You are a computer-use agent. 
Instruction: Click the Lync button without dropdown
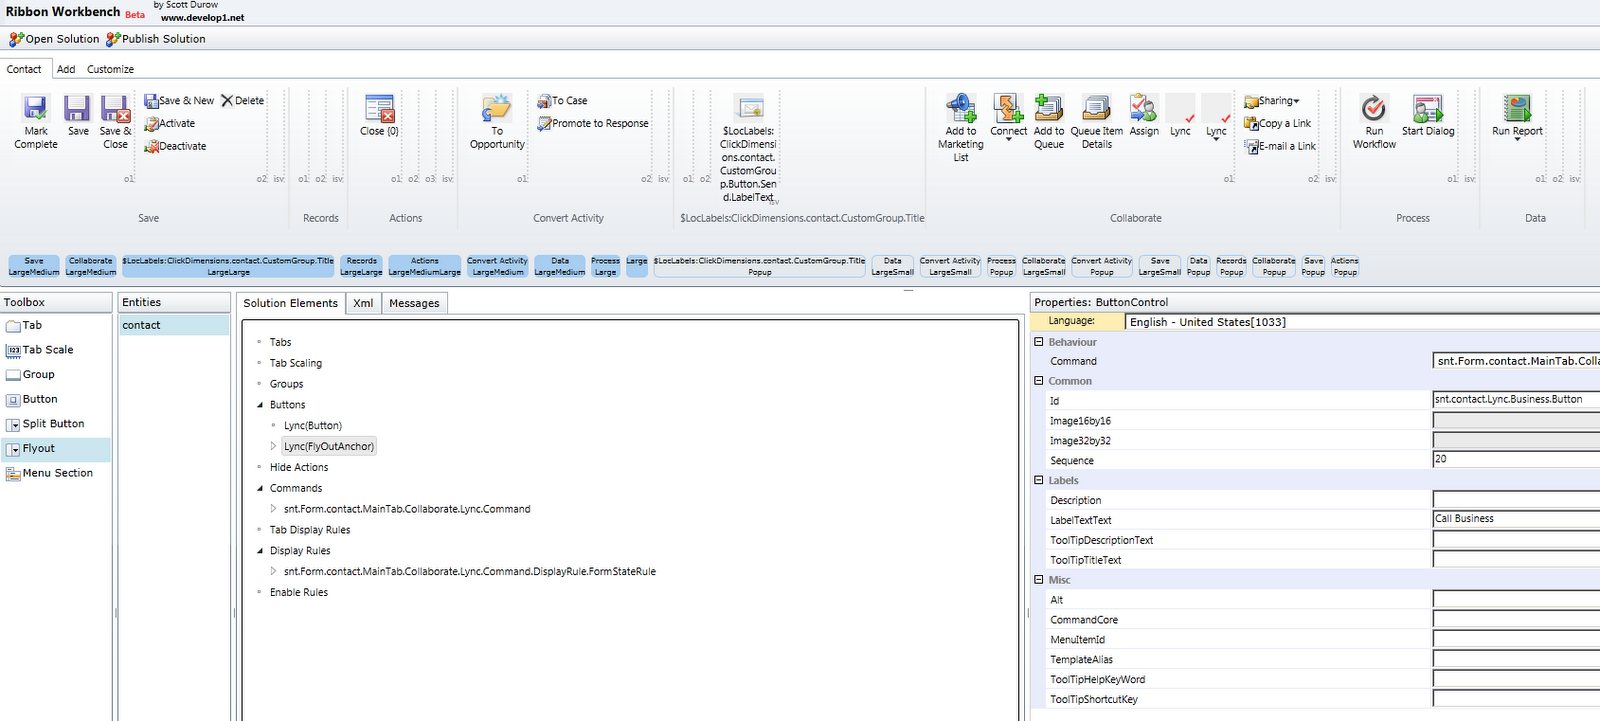pyautogui.click(x=1181, y=116)
